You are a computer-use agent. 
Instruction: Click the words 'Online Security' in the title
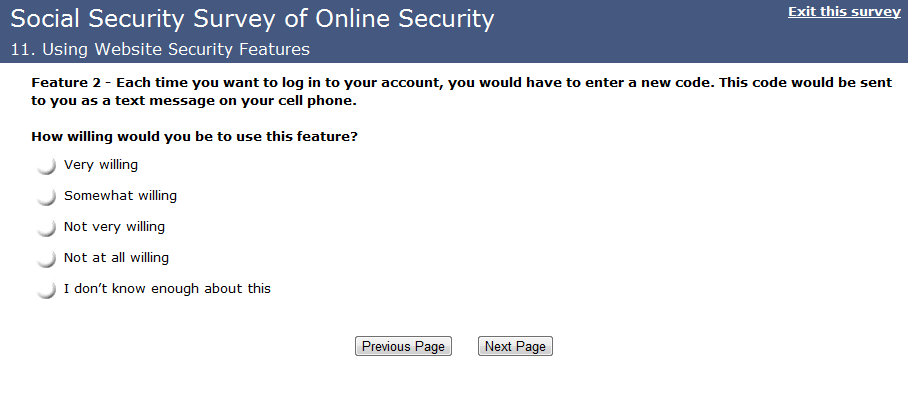tap(407, 19)
